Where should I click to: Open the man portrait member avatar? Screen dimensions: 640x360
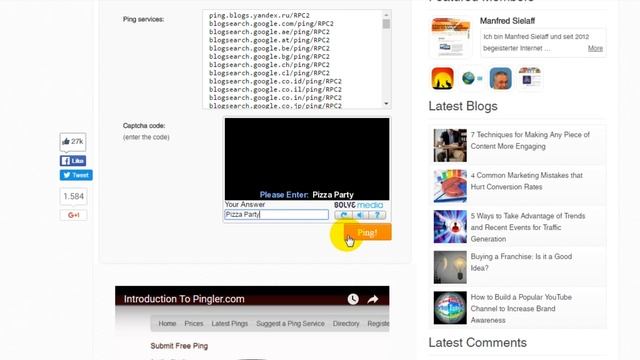click(x=500, y=78)
